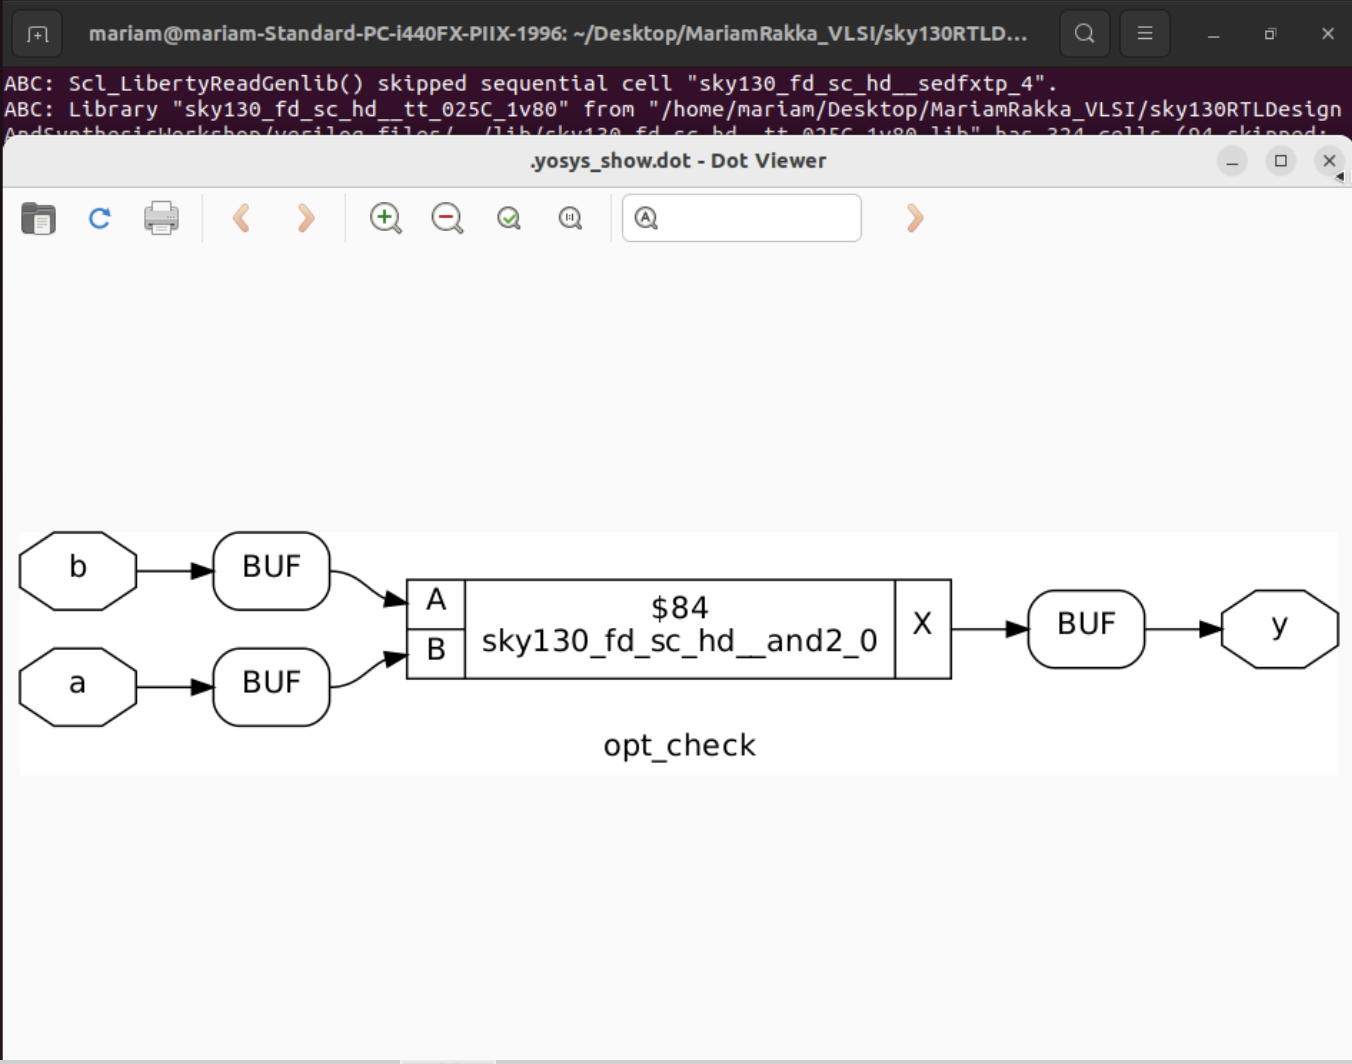This screenshot has height=1064, width=1352.
Task: Navigate back in the Dot Viewer history
Action: 240,218
